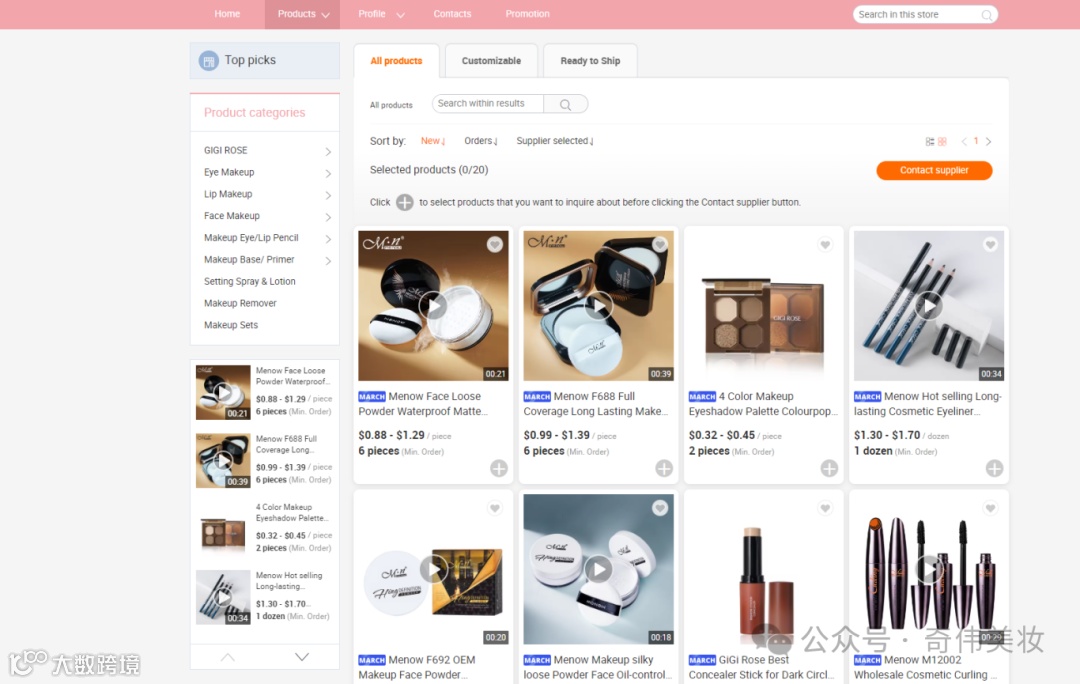Click the Search in this store field

[x=916, y=14]
